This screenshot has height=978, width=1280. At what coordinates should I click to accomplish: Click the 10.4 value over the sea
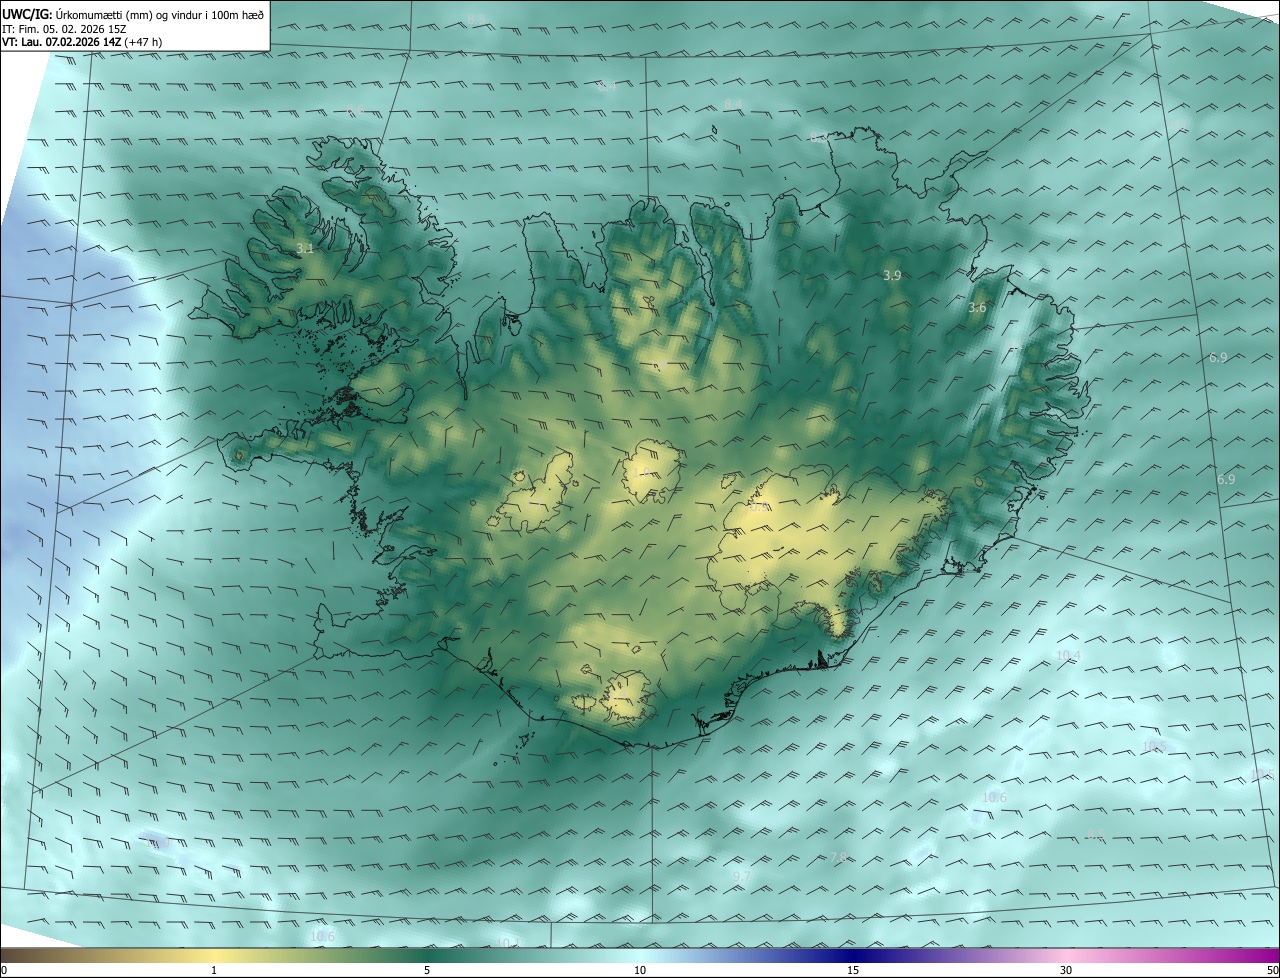point(1068,655)
